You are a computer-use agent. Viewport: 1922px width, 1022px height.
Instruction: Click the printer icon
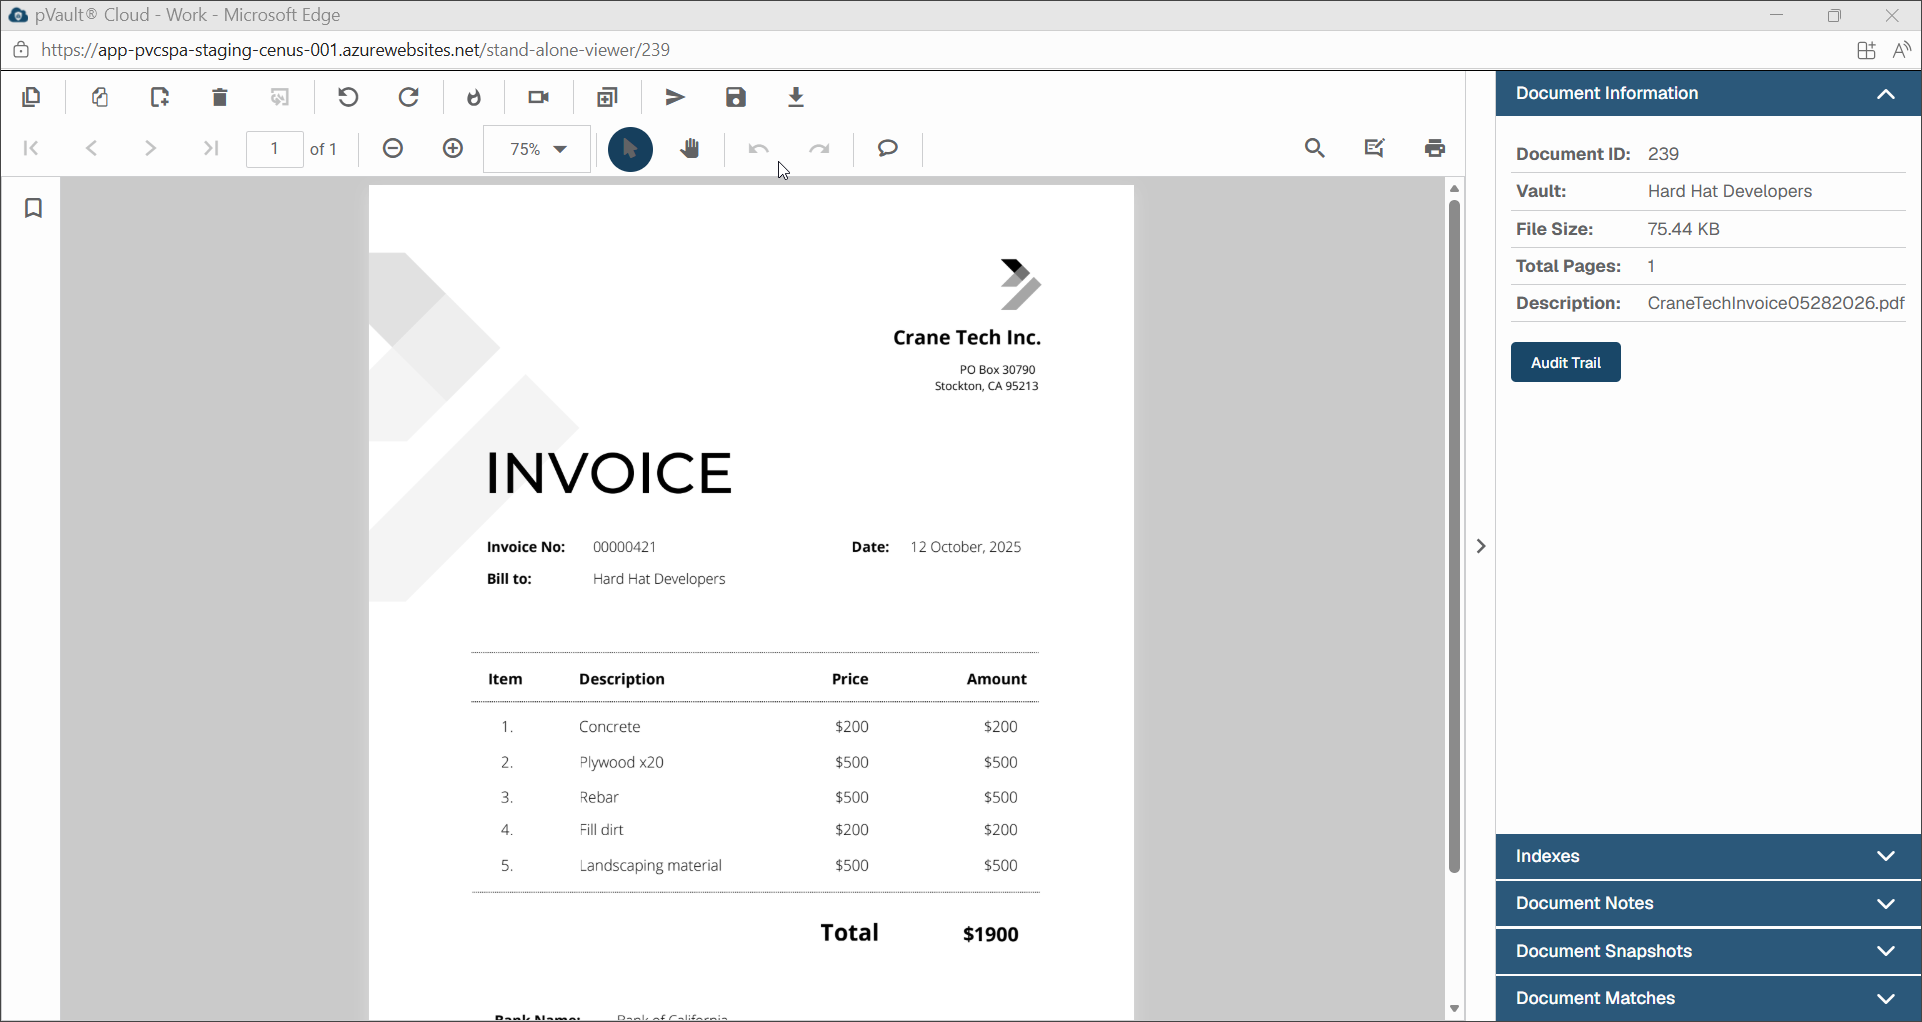(x=1435, y=148)
